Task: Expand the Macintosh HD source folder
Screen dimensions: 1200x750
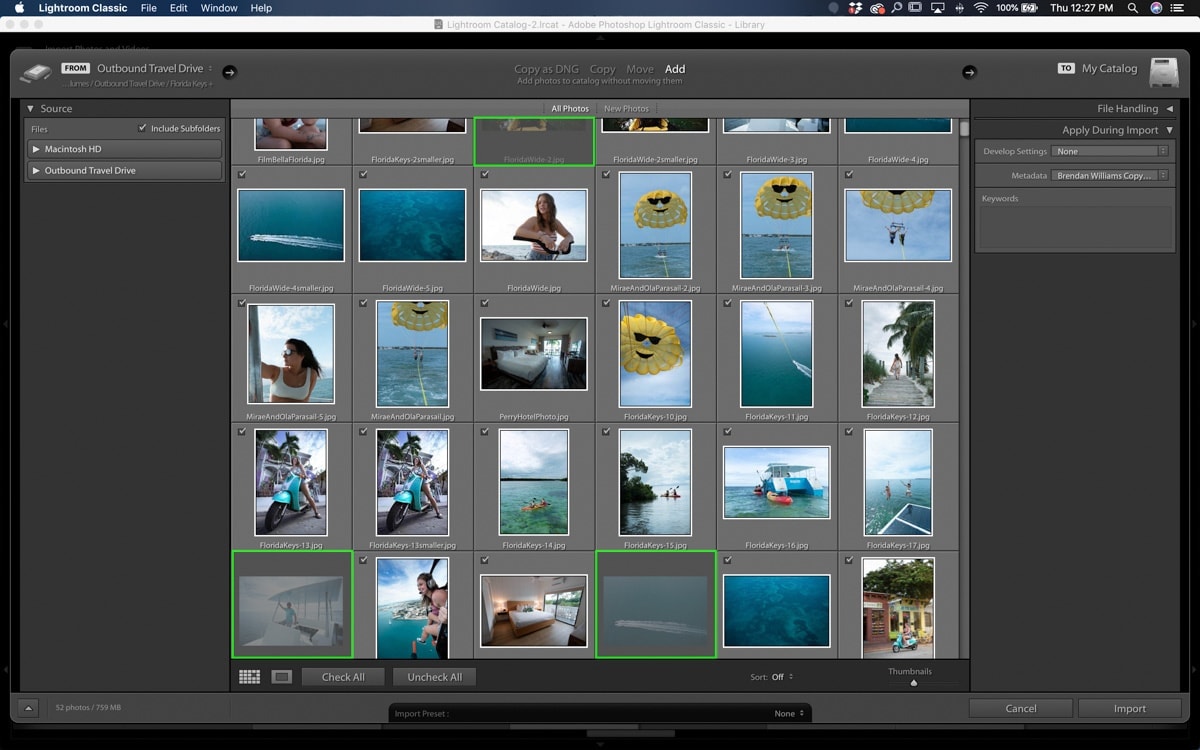Action: [36, 149]
